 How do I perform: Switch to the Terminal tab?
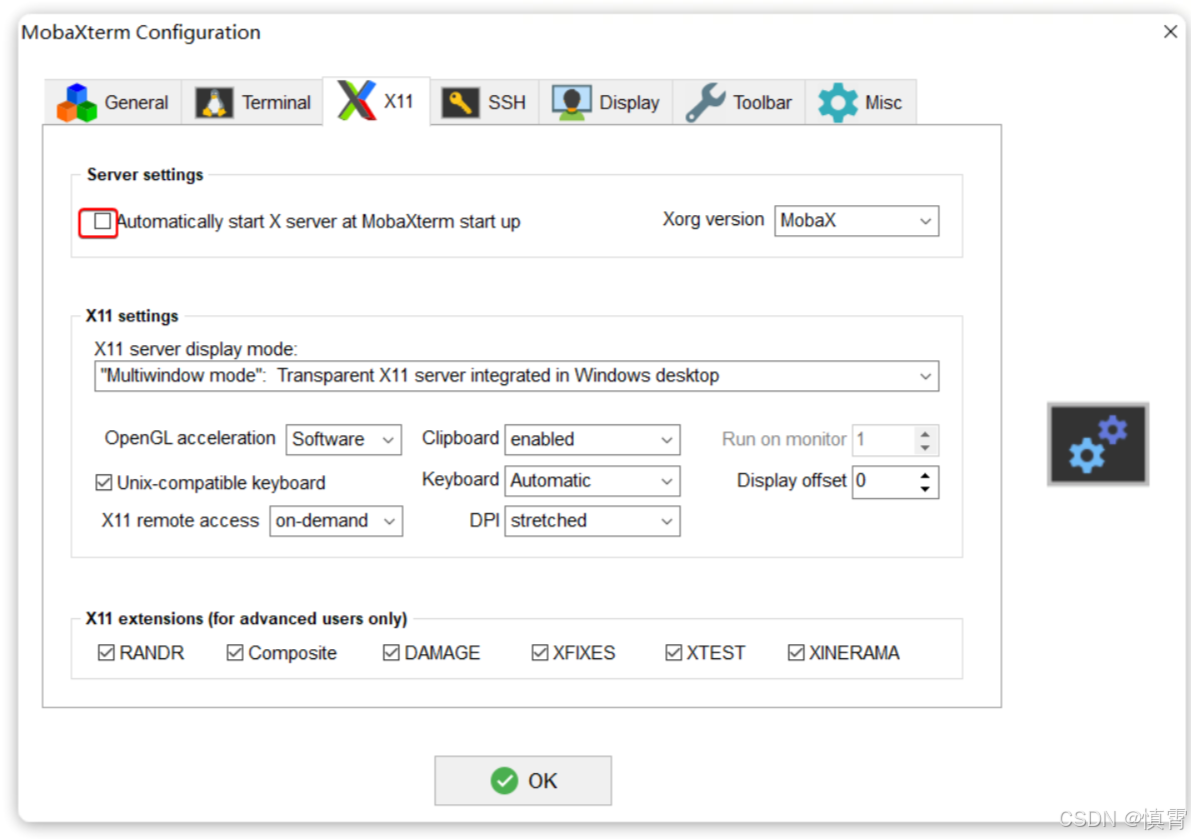pos(252,103)
